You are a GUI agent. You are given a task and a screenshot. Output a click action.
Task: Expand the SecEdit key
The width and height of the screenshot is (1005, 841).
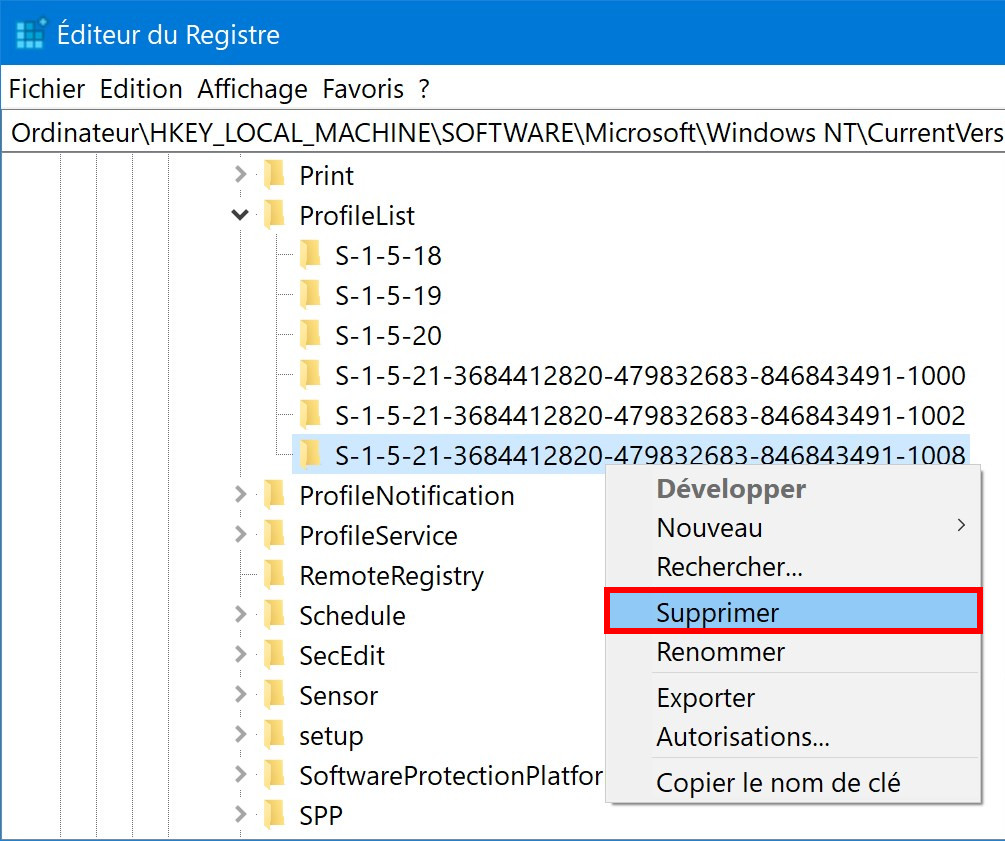click(240, 654)
